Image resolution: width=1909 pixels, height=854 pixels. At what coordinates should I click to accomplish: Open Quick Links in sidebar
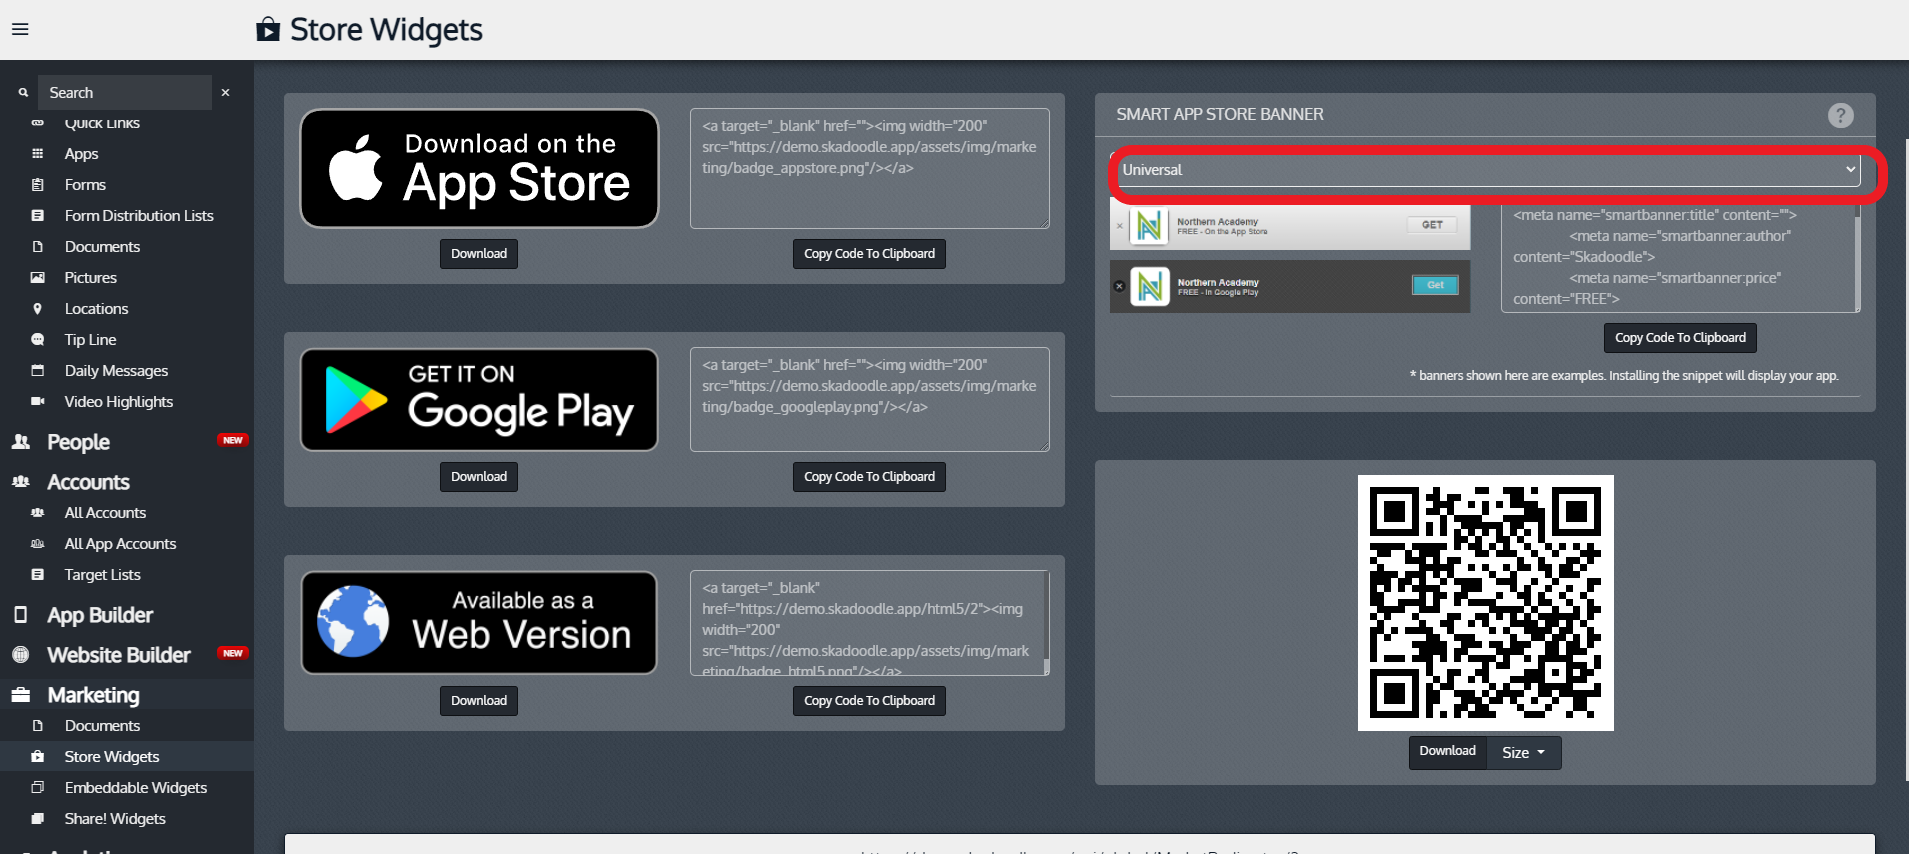point(102,123)
